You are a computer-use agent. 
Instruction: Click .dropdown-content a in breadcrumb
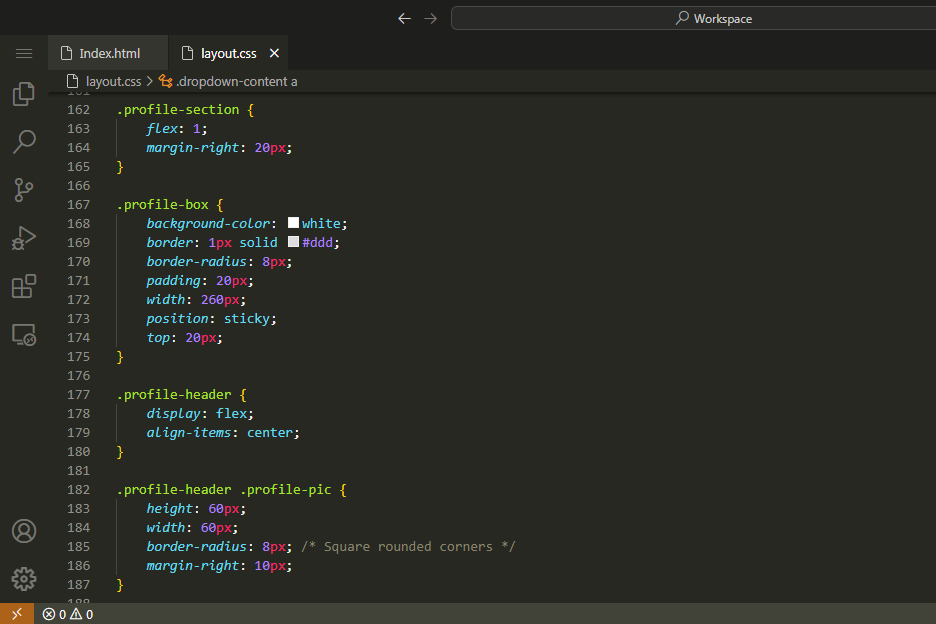coord(236,81)
